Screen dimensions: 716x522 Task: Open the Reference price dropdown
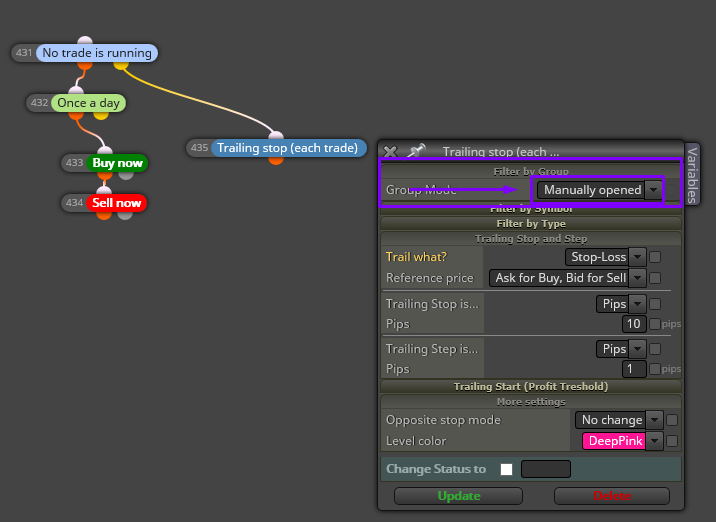[568, 278]
